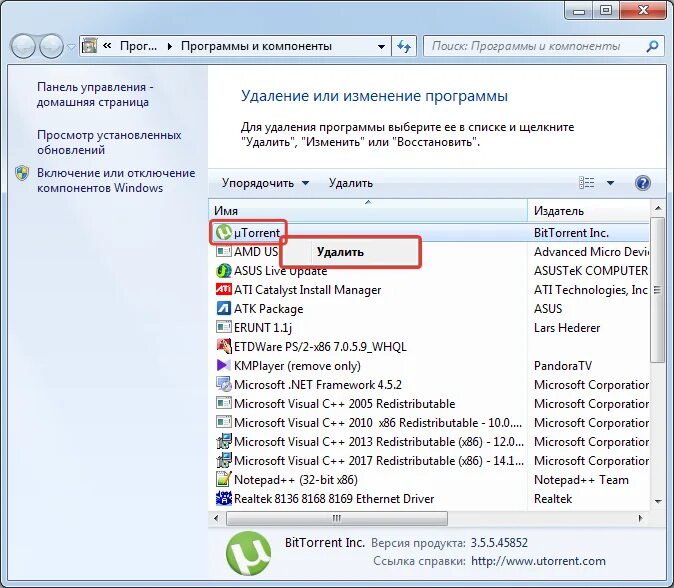Viewport: 674px width, 588px height.
Task: Show hidden breadcrumb levels via double chevron
Action: coord(107,45)
